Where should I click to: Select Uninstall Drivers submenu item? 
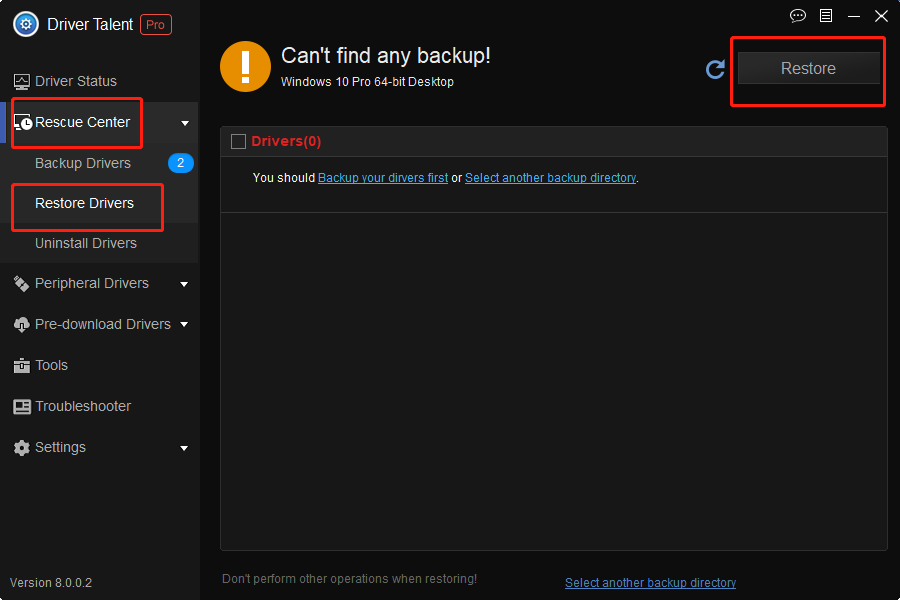point(100,243)
